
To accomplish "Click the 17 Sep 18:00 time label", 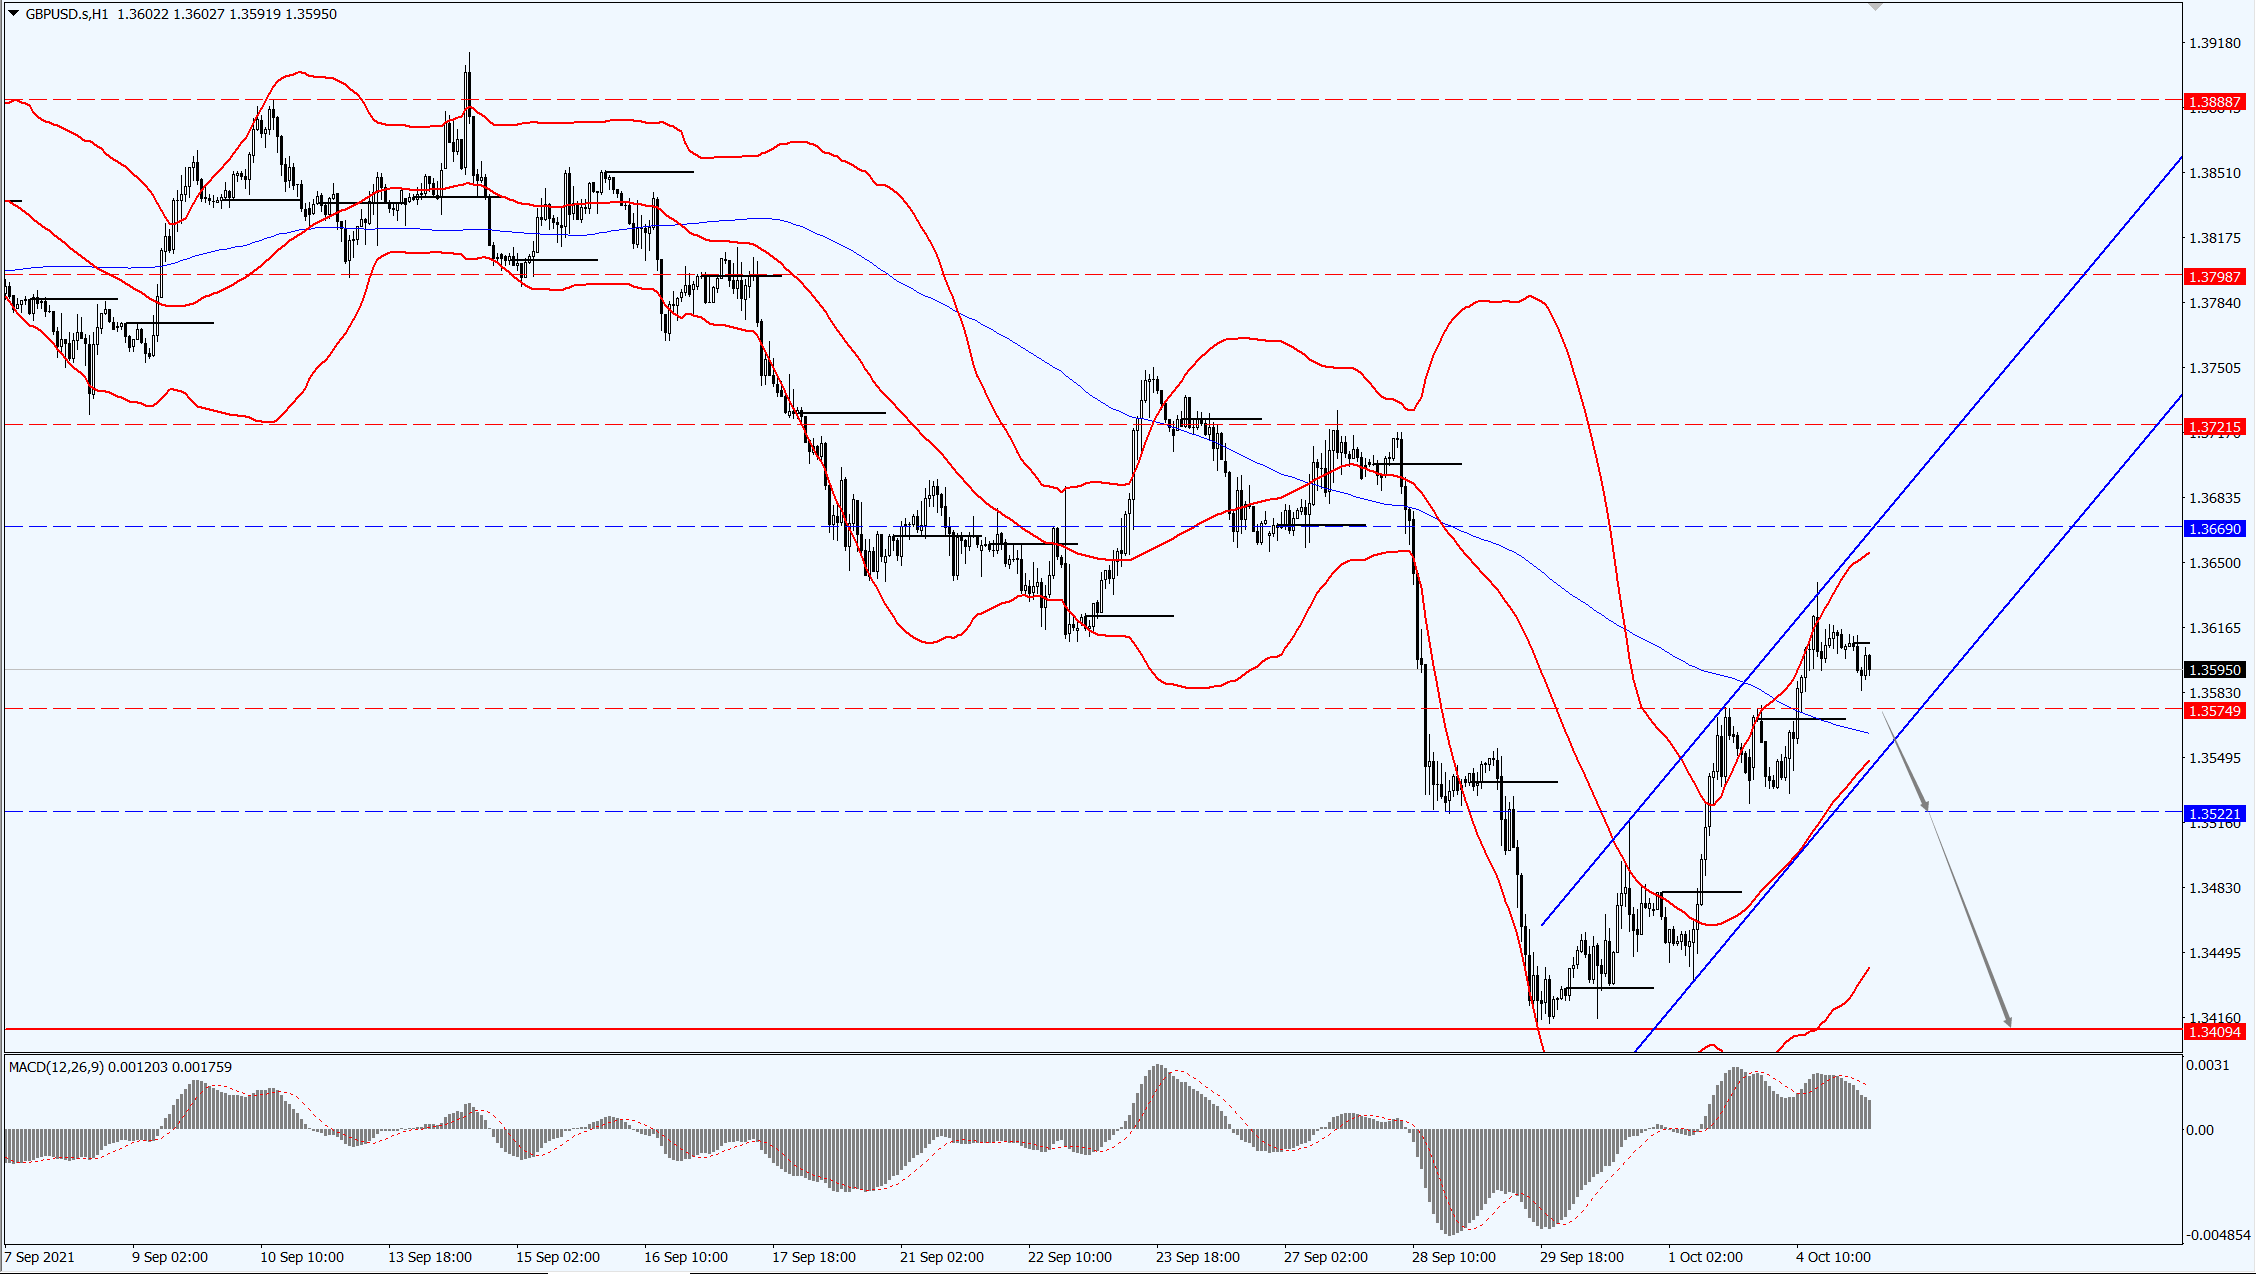I will click(x=814, y=1257).
